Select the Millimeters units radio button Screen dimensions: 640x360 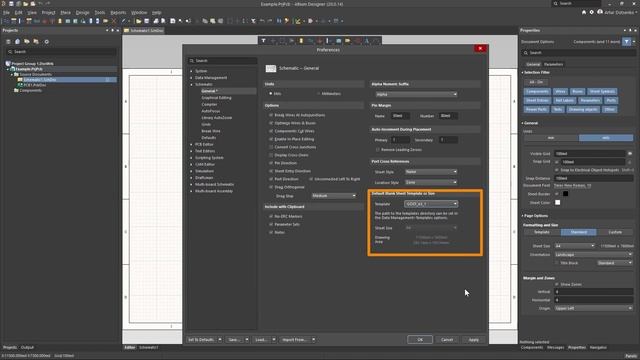[318, 93]
